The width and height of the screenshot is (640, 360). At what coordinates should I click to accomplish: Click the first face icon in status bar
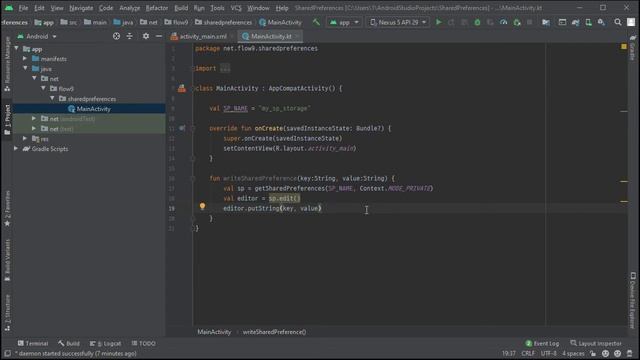point(605,353)
